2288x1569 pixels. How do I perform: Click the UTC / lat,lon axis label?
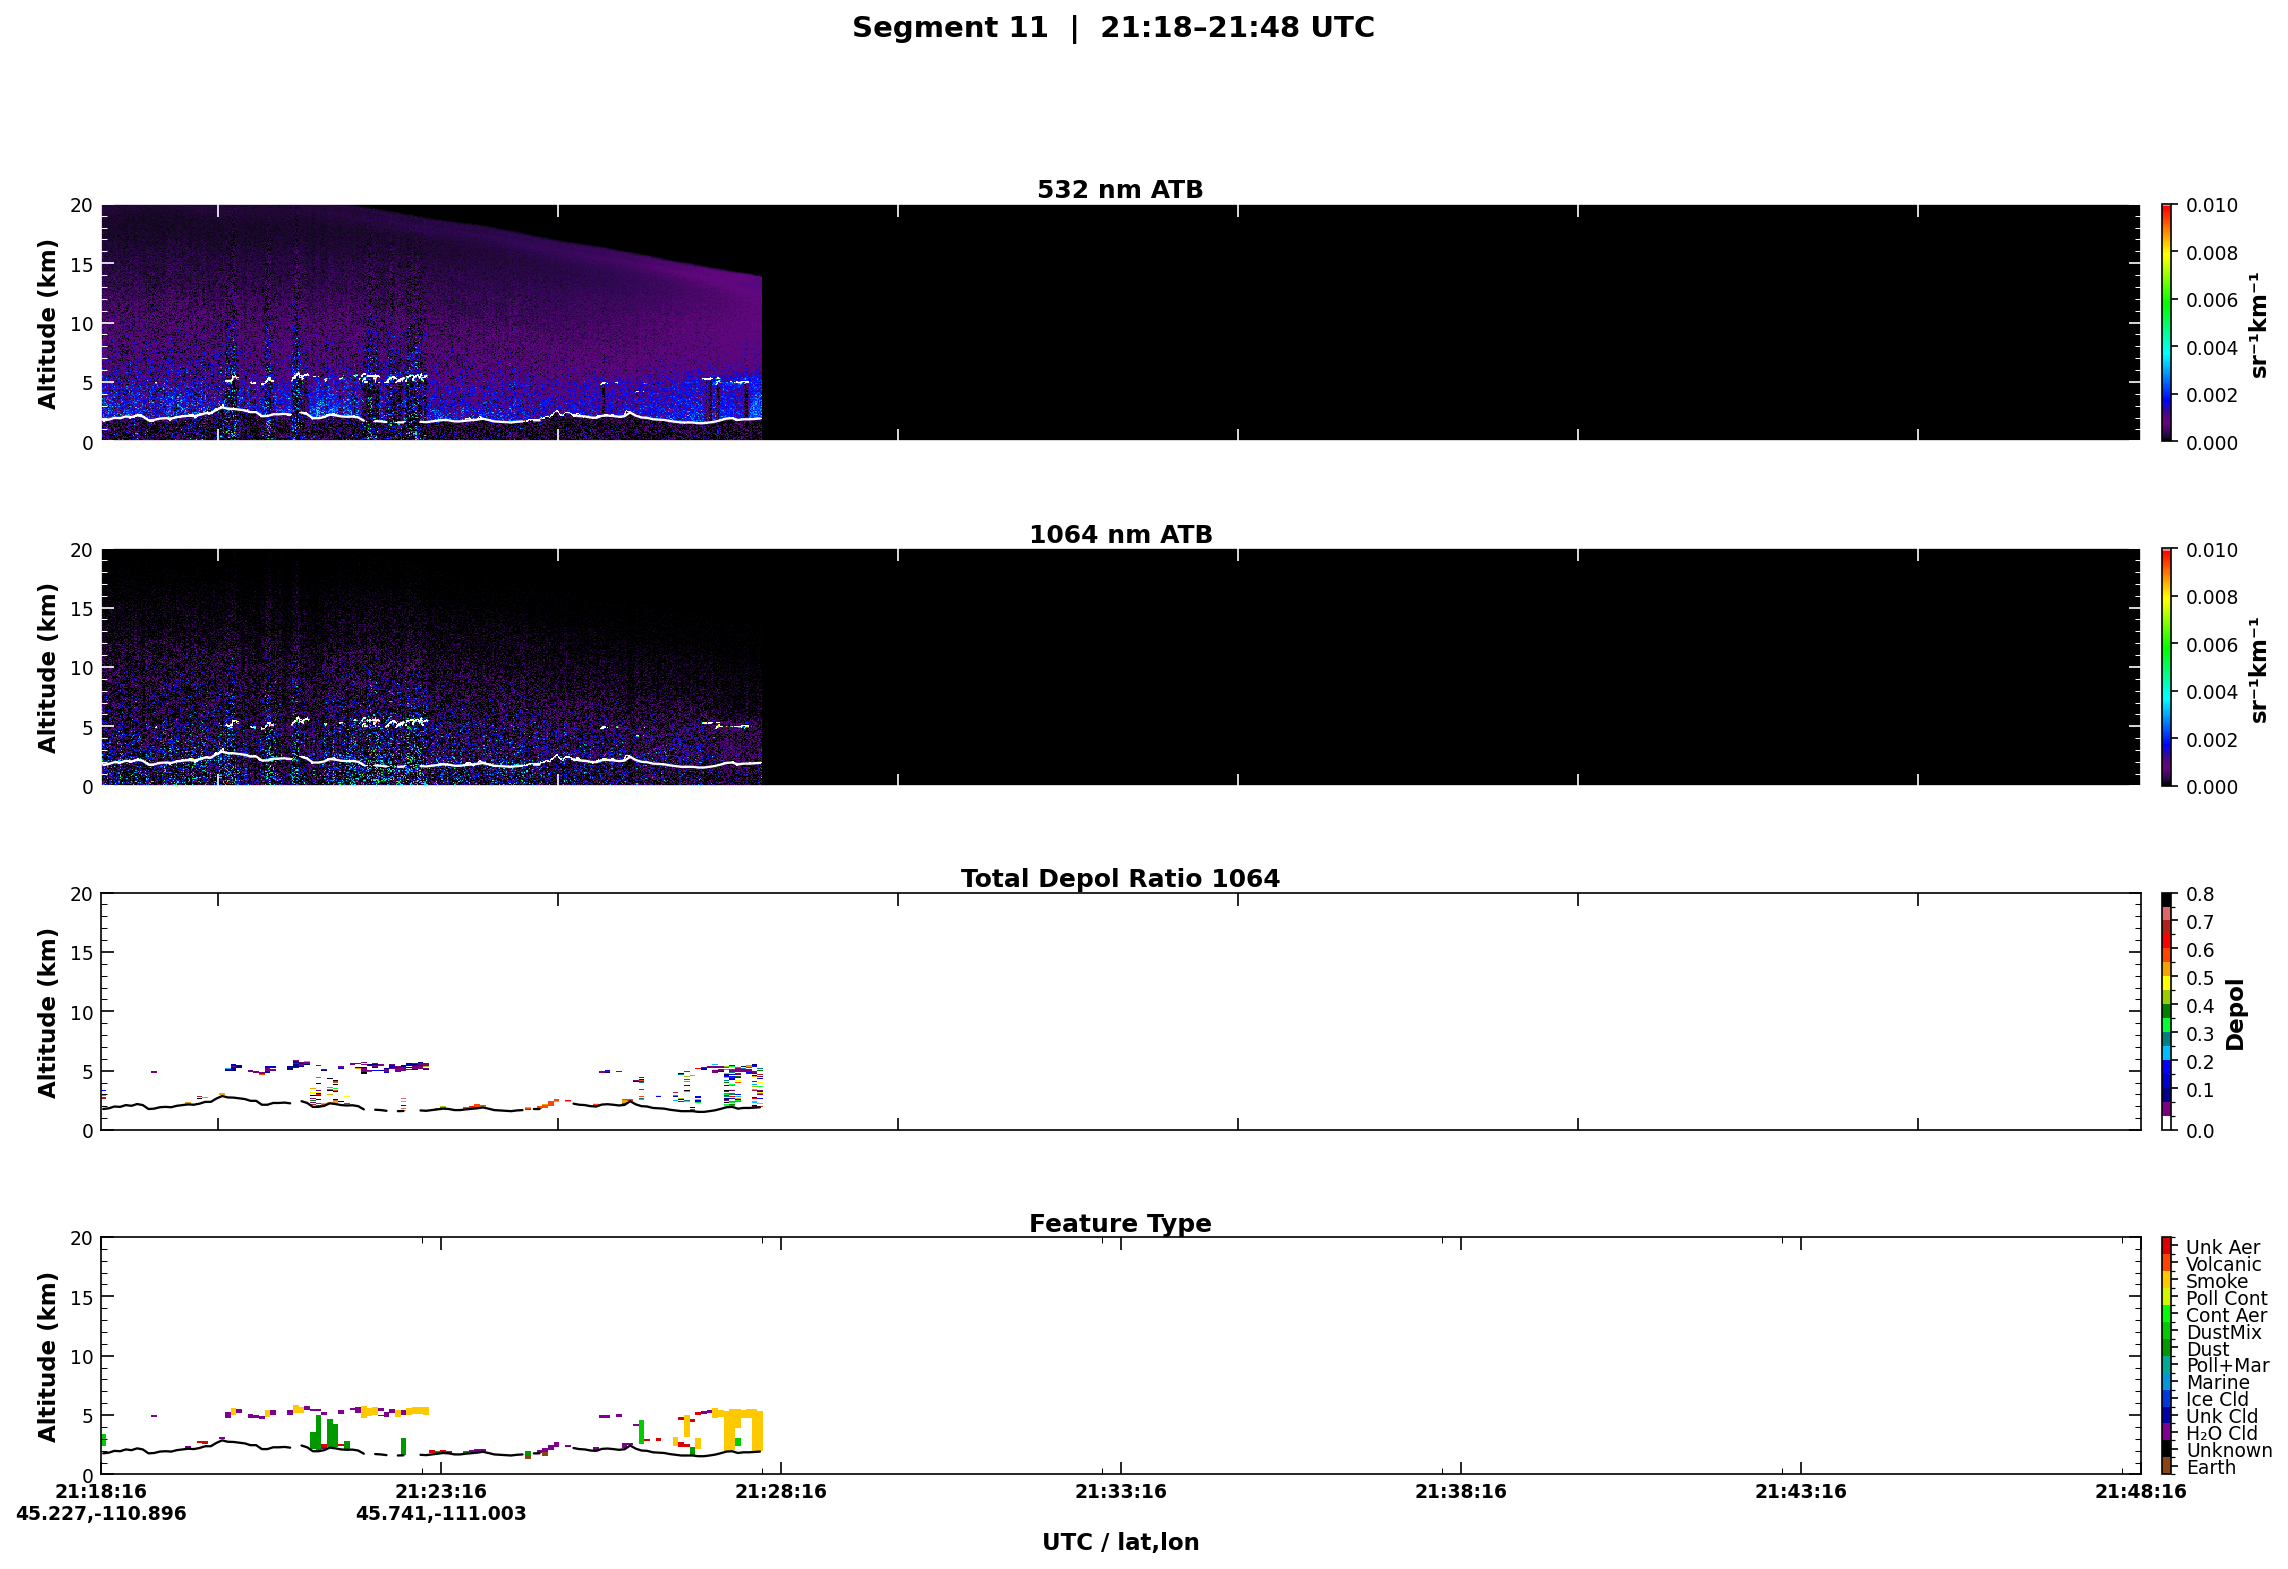point(1120,1542)
